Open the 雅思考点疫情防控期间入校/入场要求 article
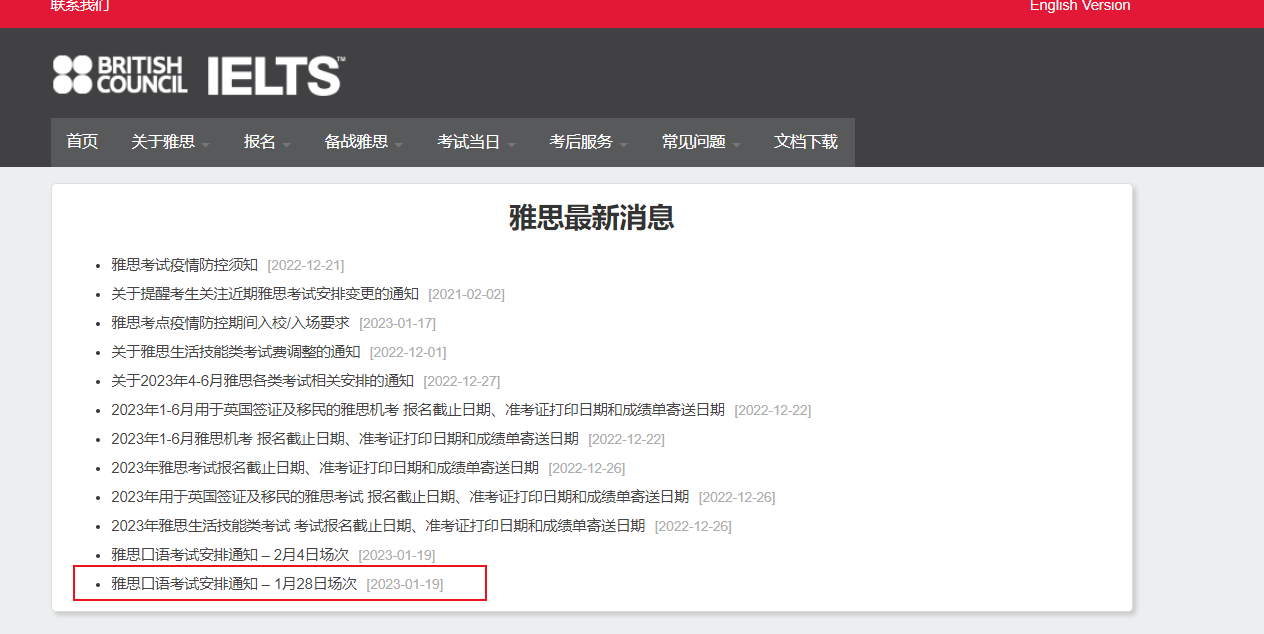Image resolution: width=1264 pixels, height=634 pixels. [230, 323]
